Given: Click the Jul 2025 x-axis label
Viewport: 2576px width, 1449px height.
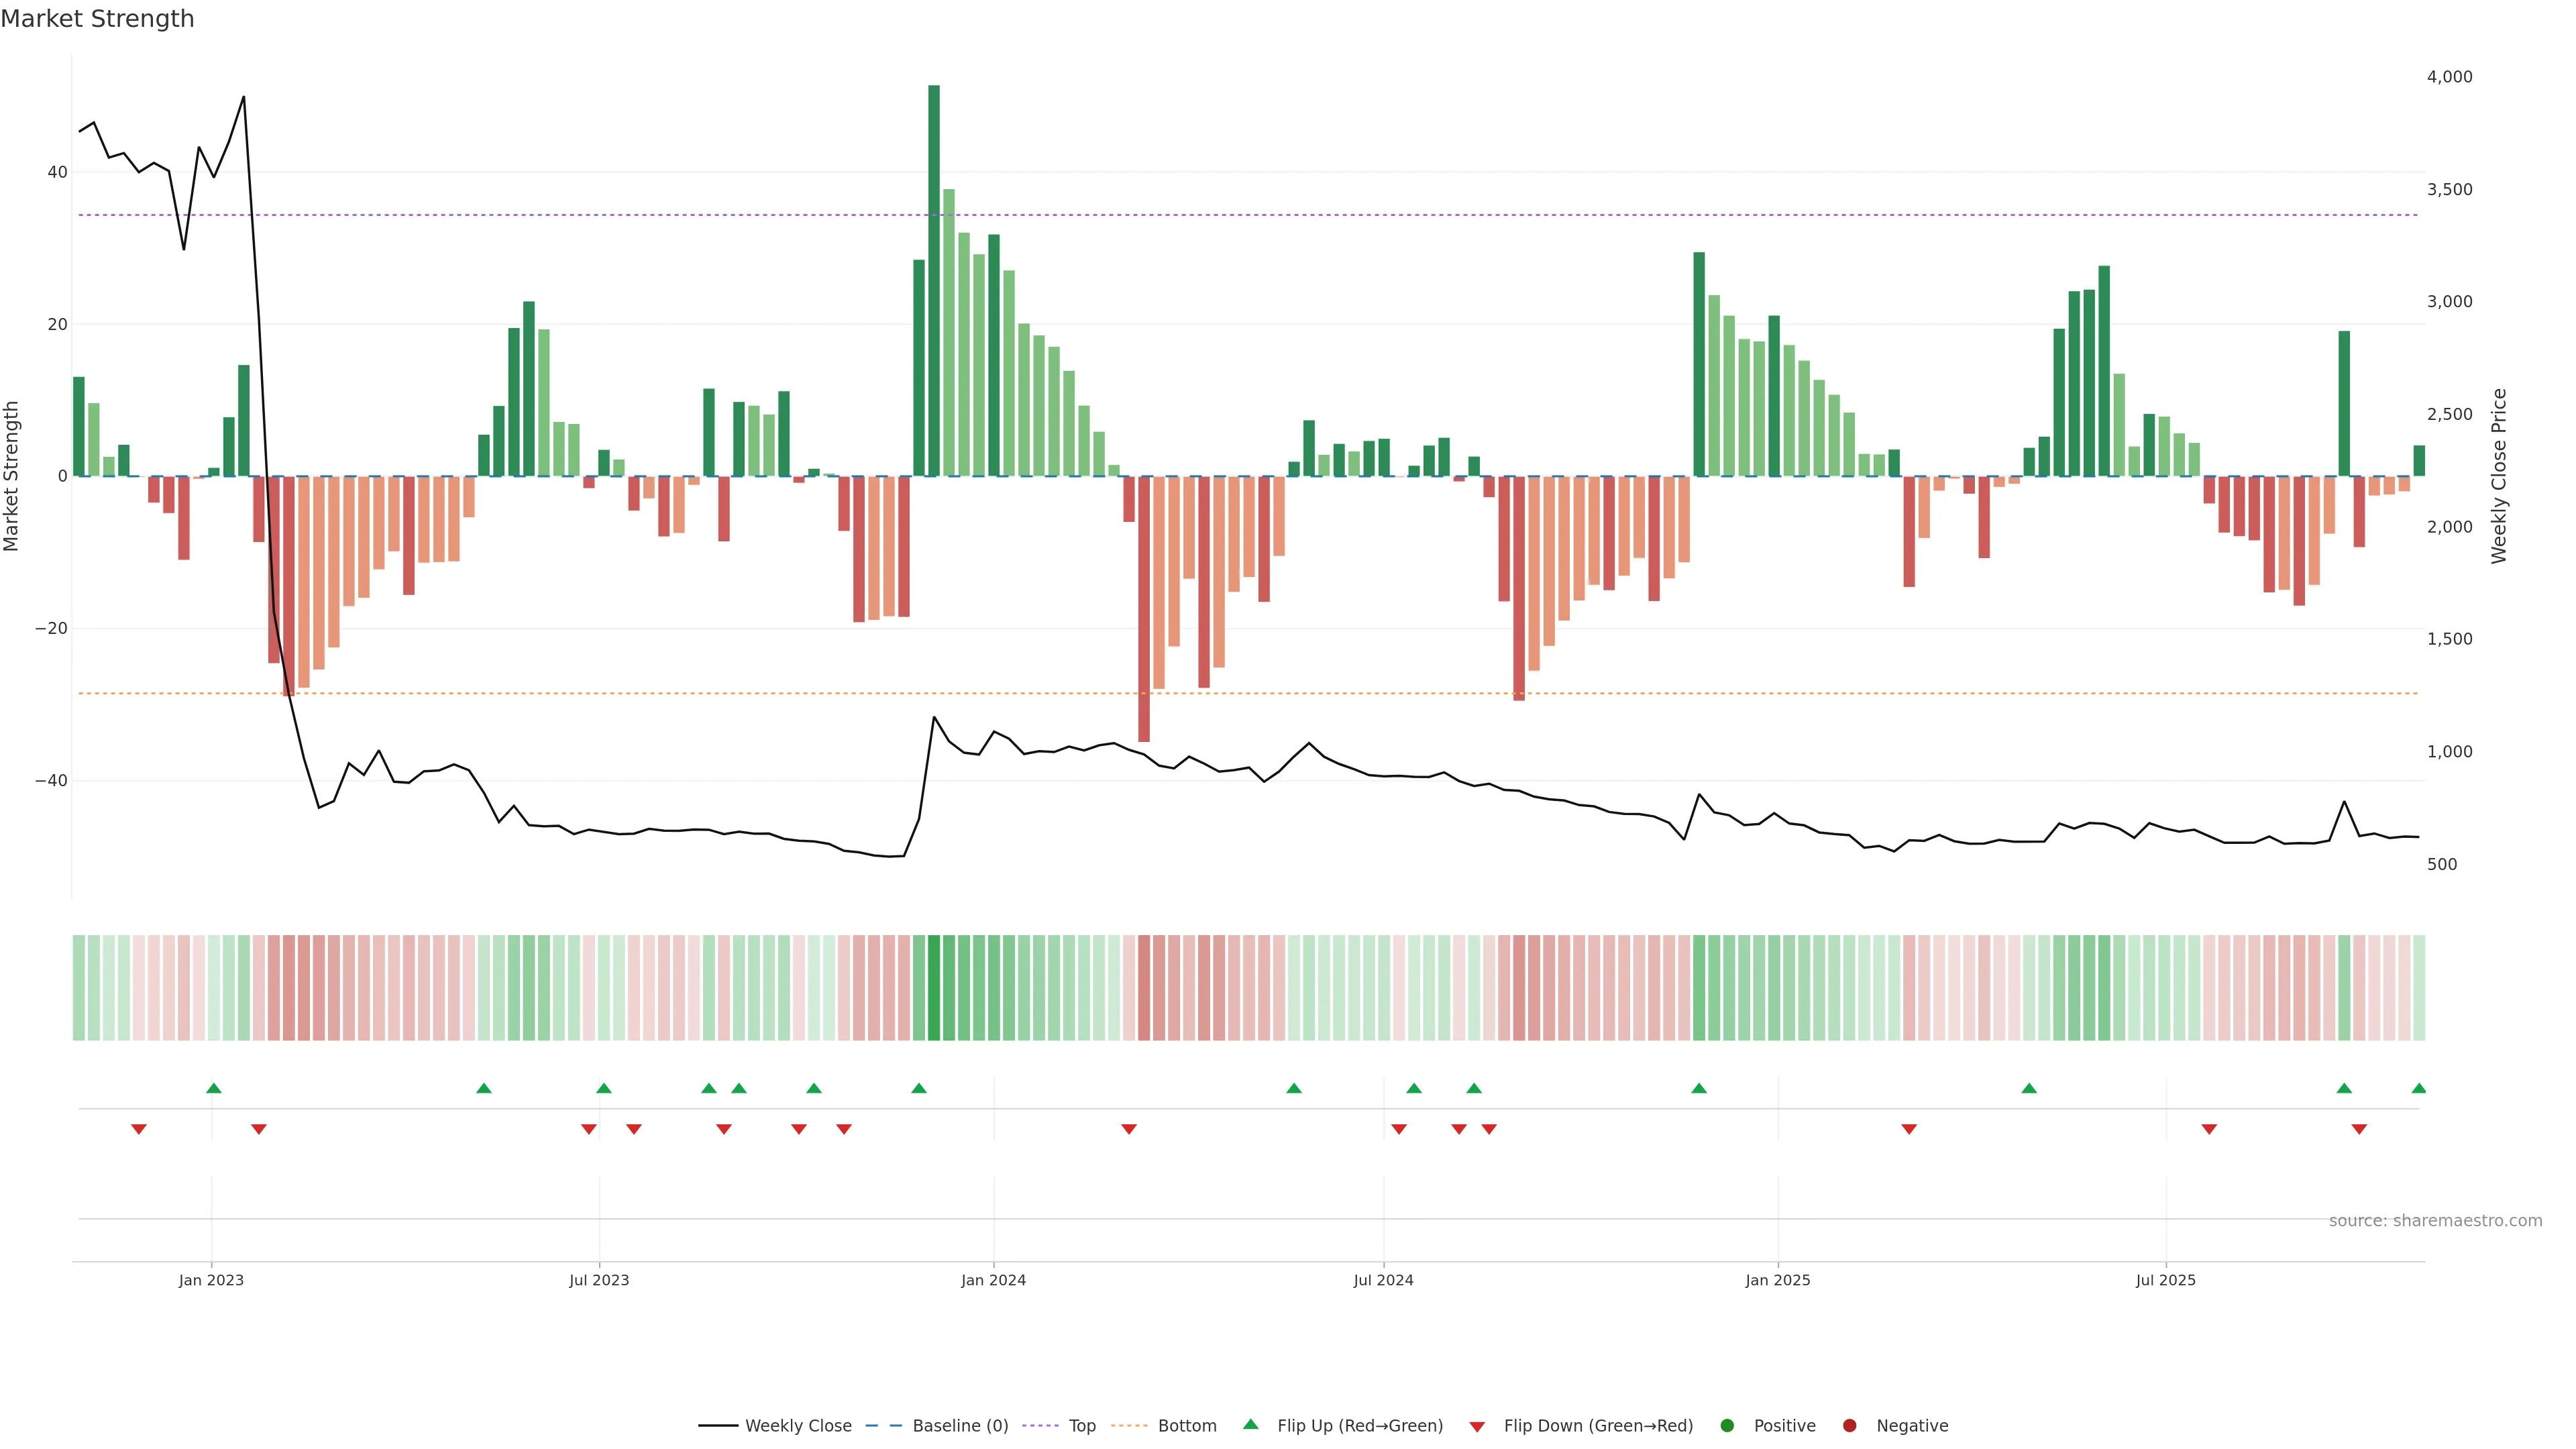Looking at the screenshot, I should [2165, 1280].
